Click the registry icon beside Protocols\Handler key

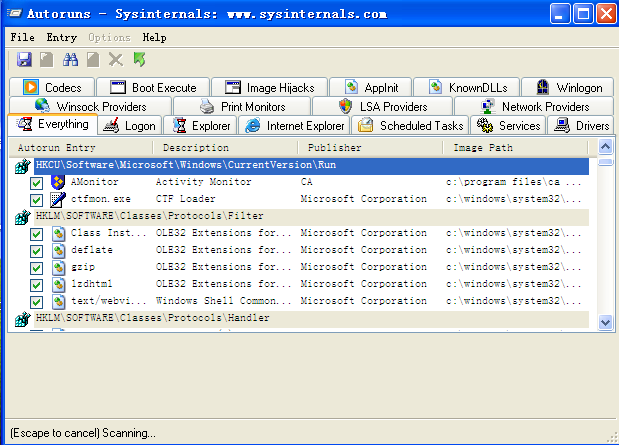pos(23,319)
